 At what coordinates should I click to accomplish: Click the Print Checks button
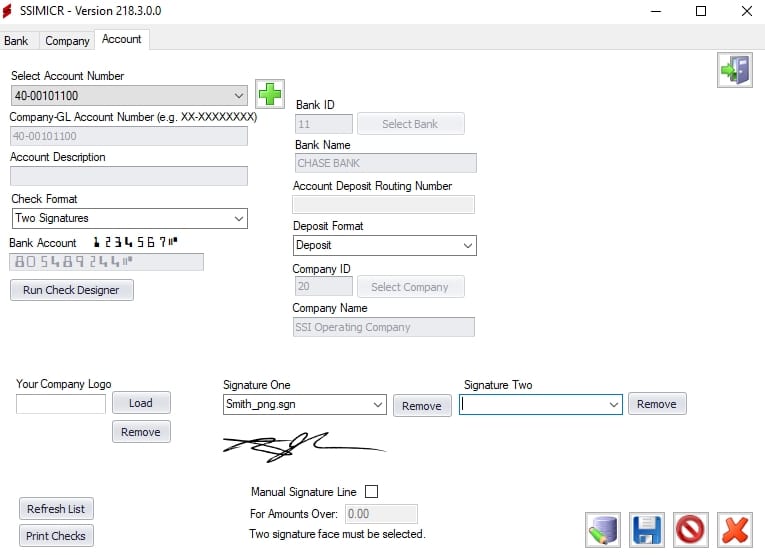click(x=56, y=536)
